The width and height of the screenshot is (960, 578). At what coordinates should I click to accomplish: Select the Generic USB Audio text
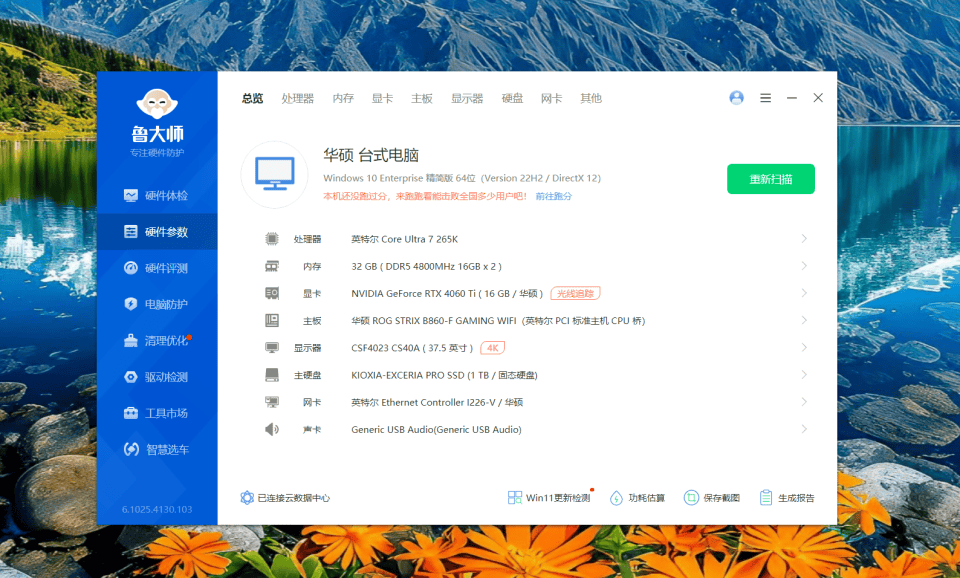point(437,430)
